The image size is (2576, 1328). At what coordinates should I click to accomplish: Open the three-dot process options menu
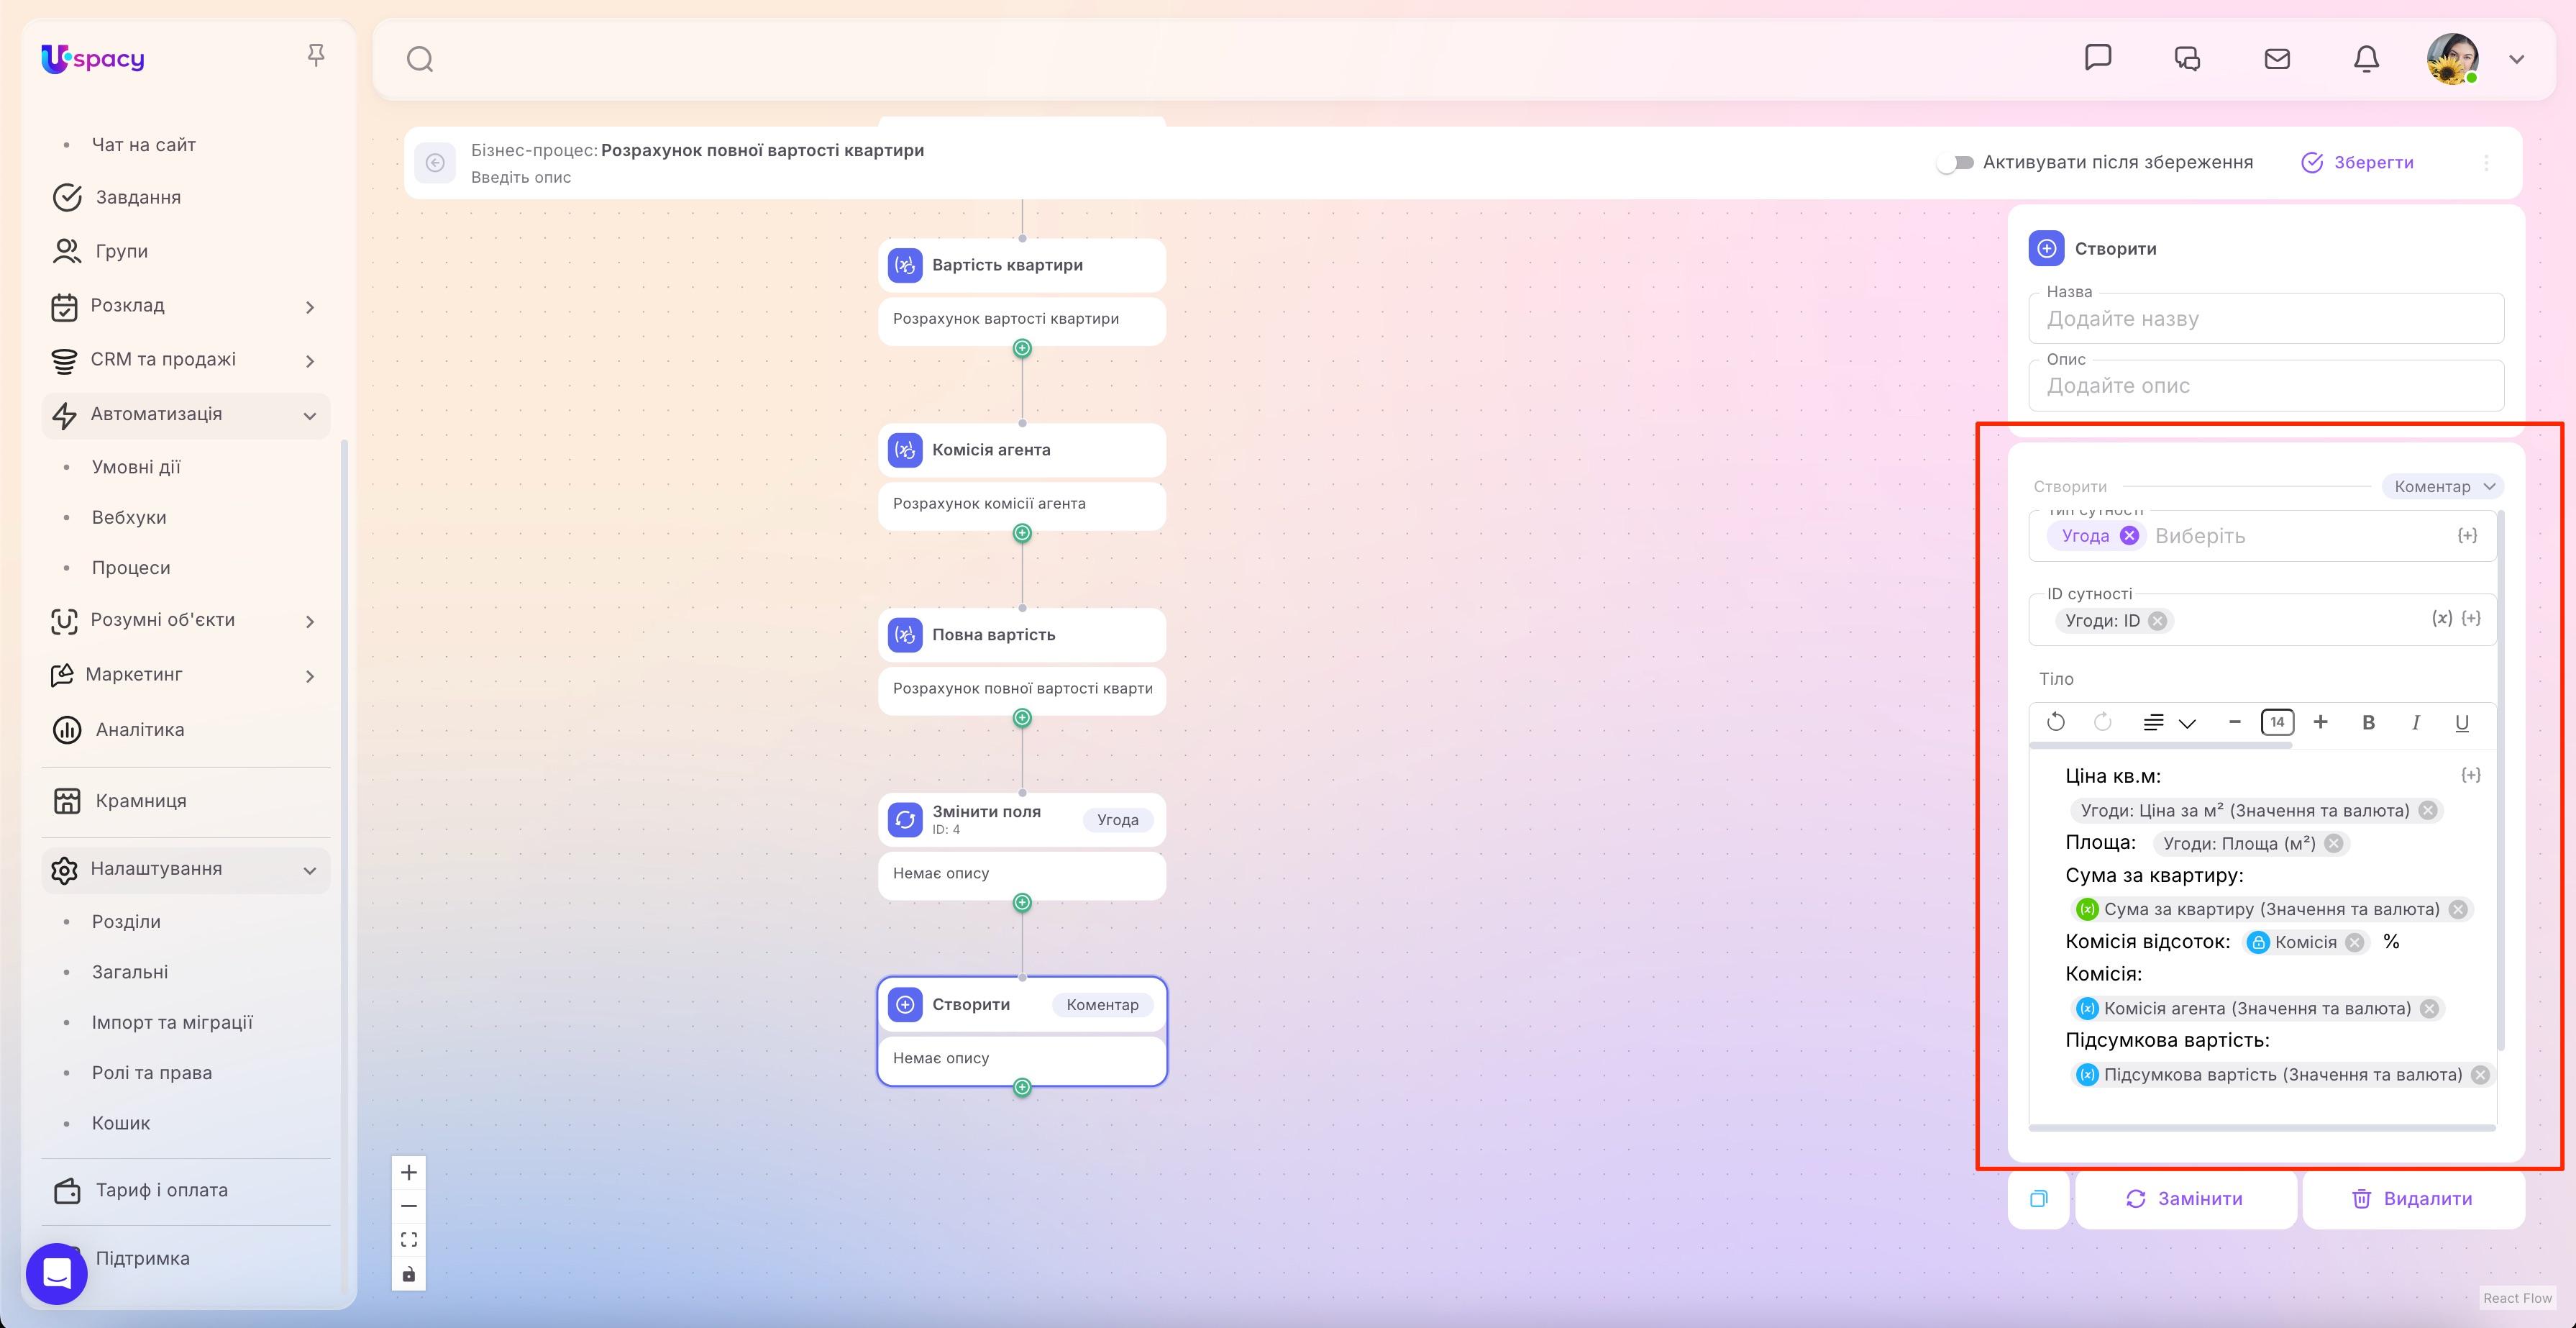point(2486,162)
